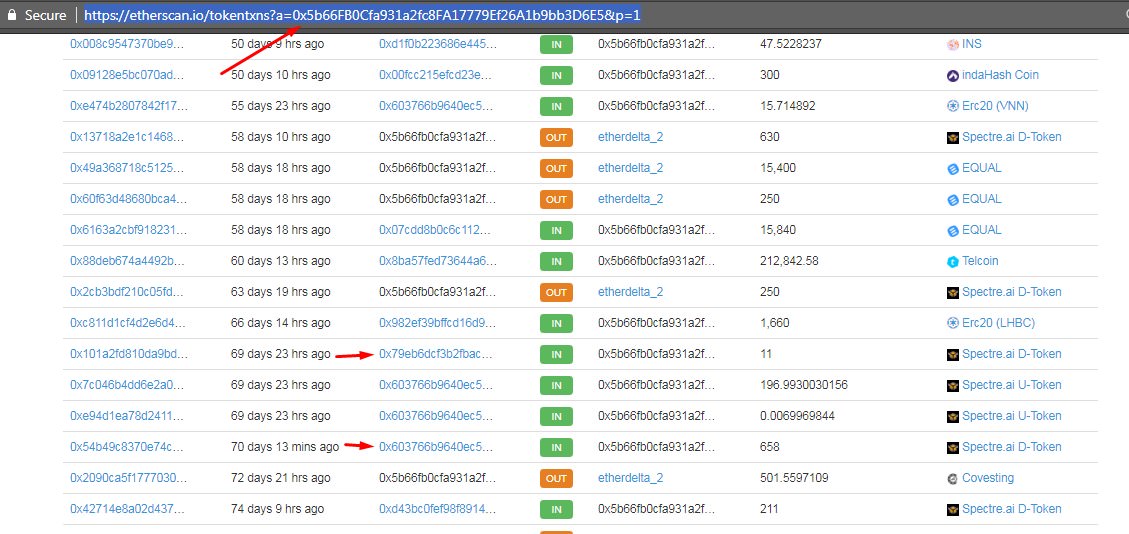Click the age '74 days 9 hrs ago'
1129x534 pixels.
(277, 509)
